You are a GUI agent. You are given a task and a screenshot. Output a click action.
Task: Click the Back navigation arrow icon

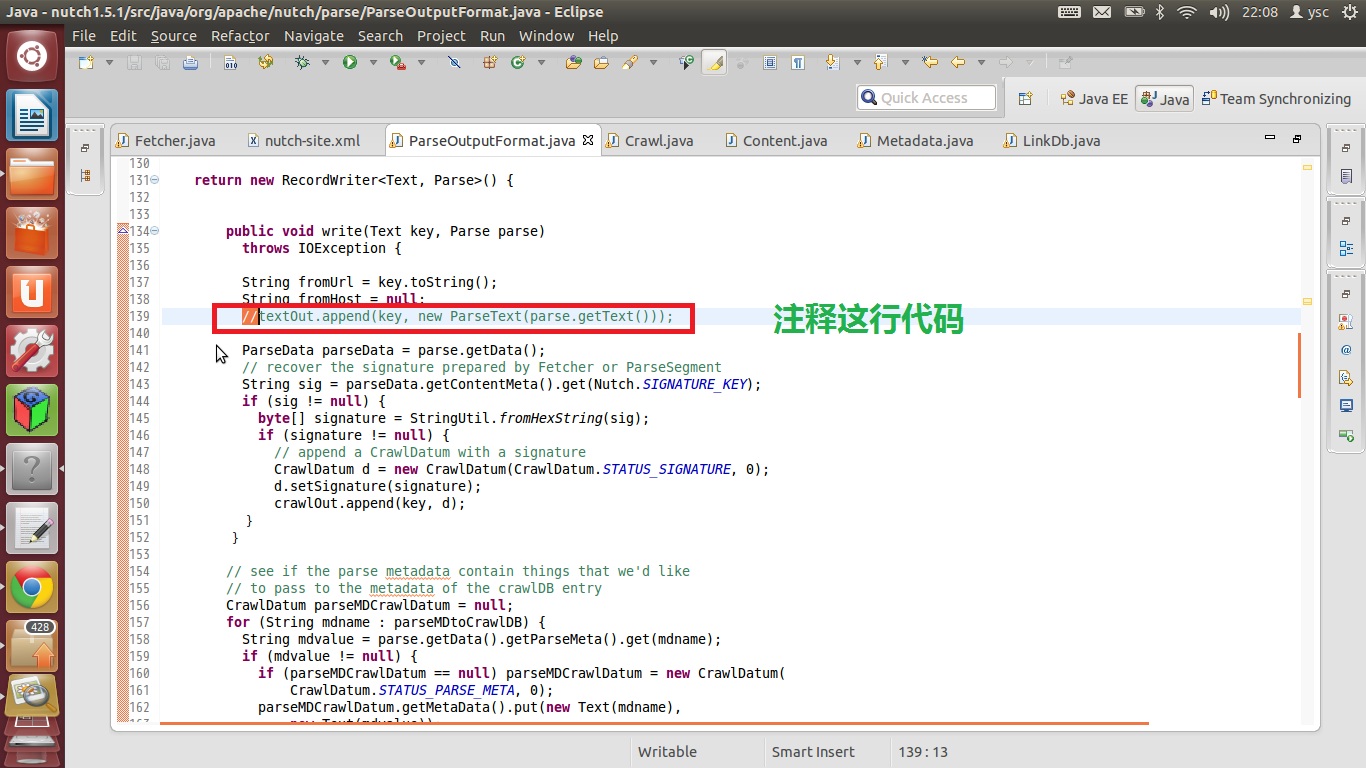tap(958, 62)
